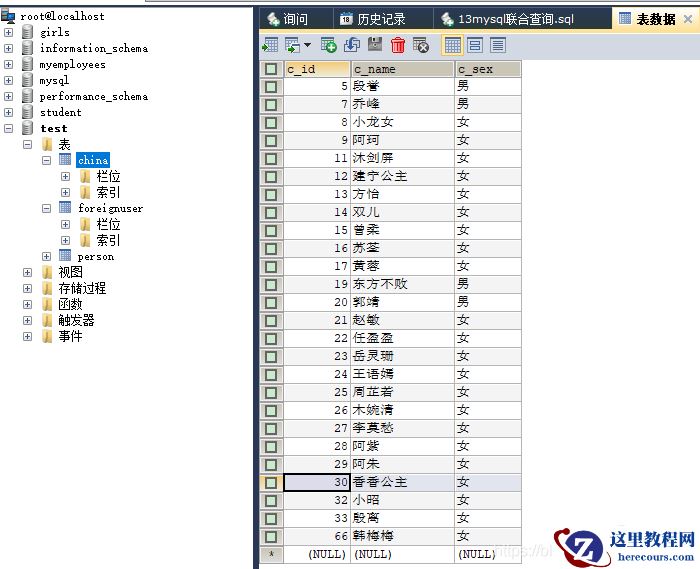Click the root@localhost server icon
Screen dimensions: 700x569
tap(8, 17)
